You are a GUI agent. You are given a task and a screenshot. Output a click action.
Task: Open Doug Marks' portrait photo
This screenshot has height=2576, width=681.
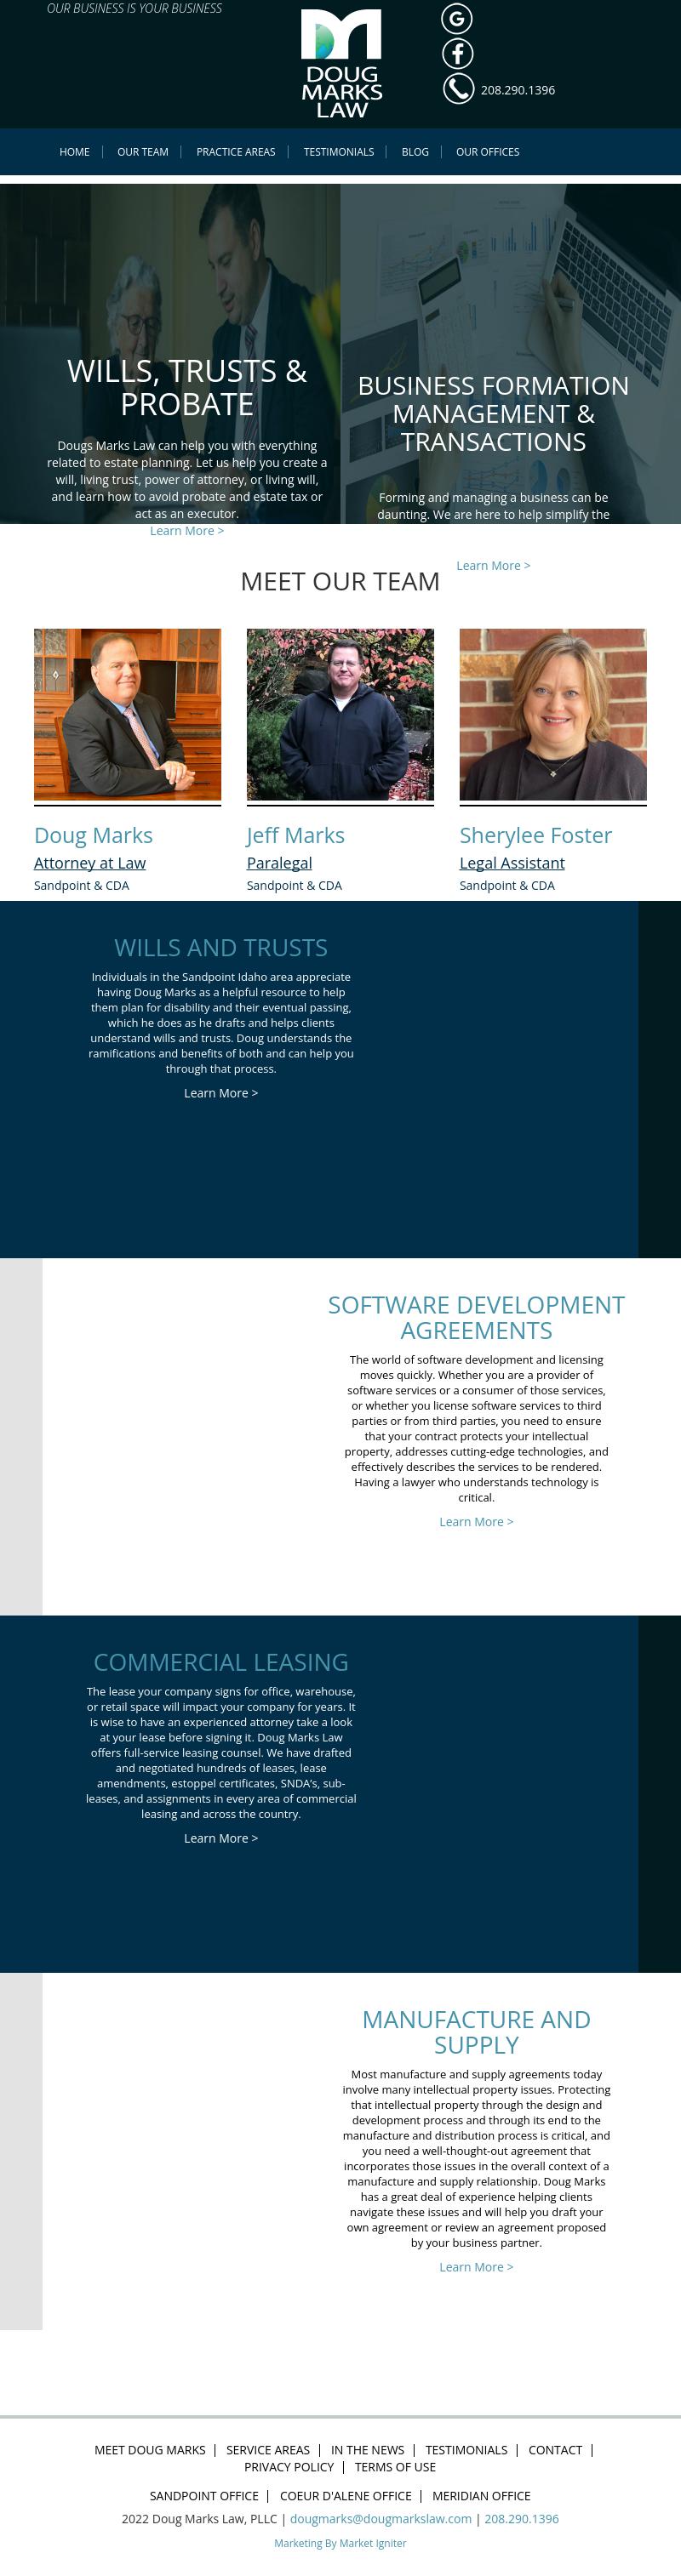pos(127,714)
